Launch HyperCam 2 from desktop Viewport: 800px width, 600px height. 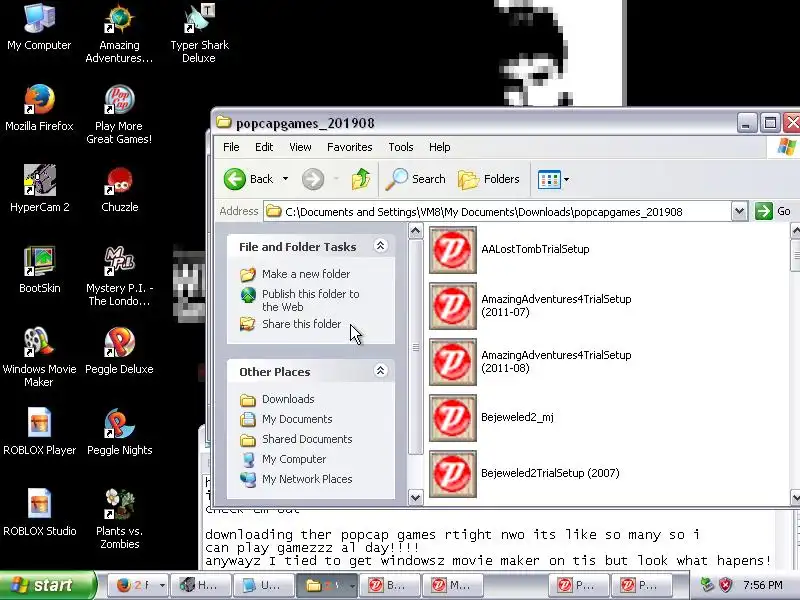point(39,189)
